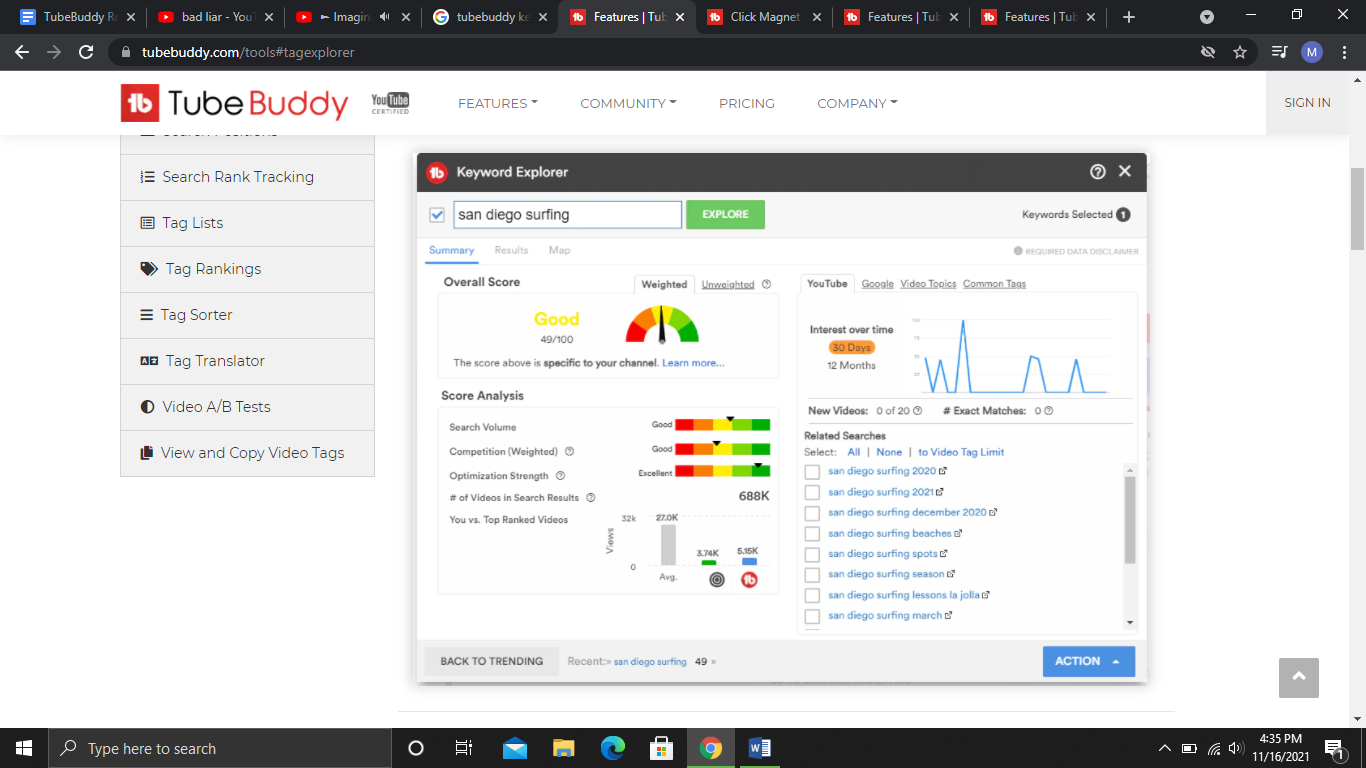This screenshot has width=1366, height=768.
Task: Open the PRICING page
Action: tap(747, 103)
